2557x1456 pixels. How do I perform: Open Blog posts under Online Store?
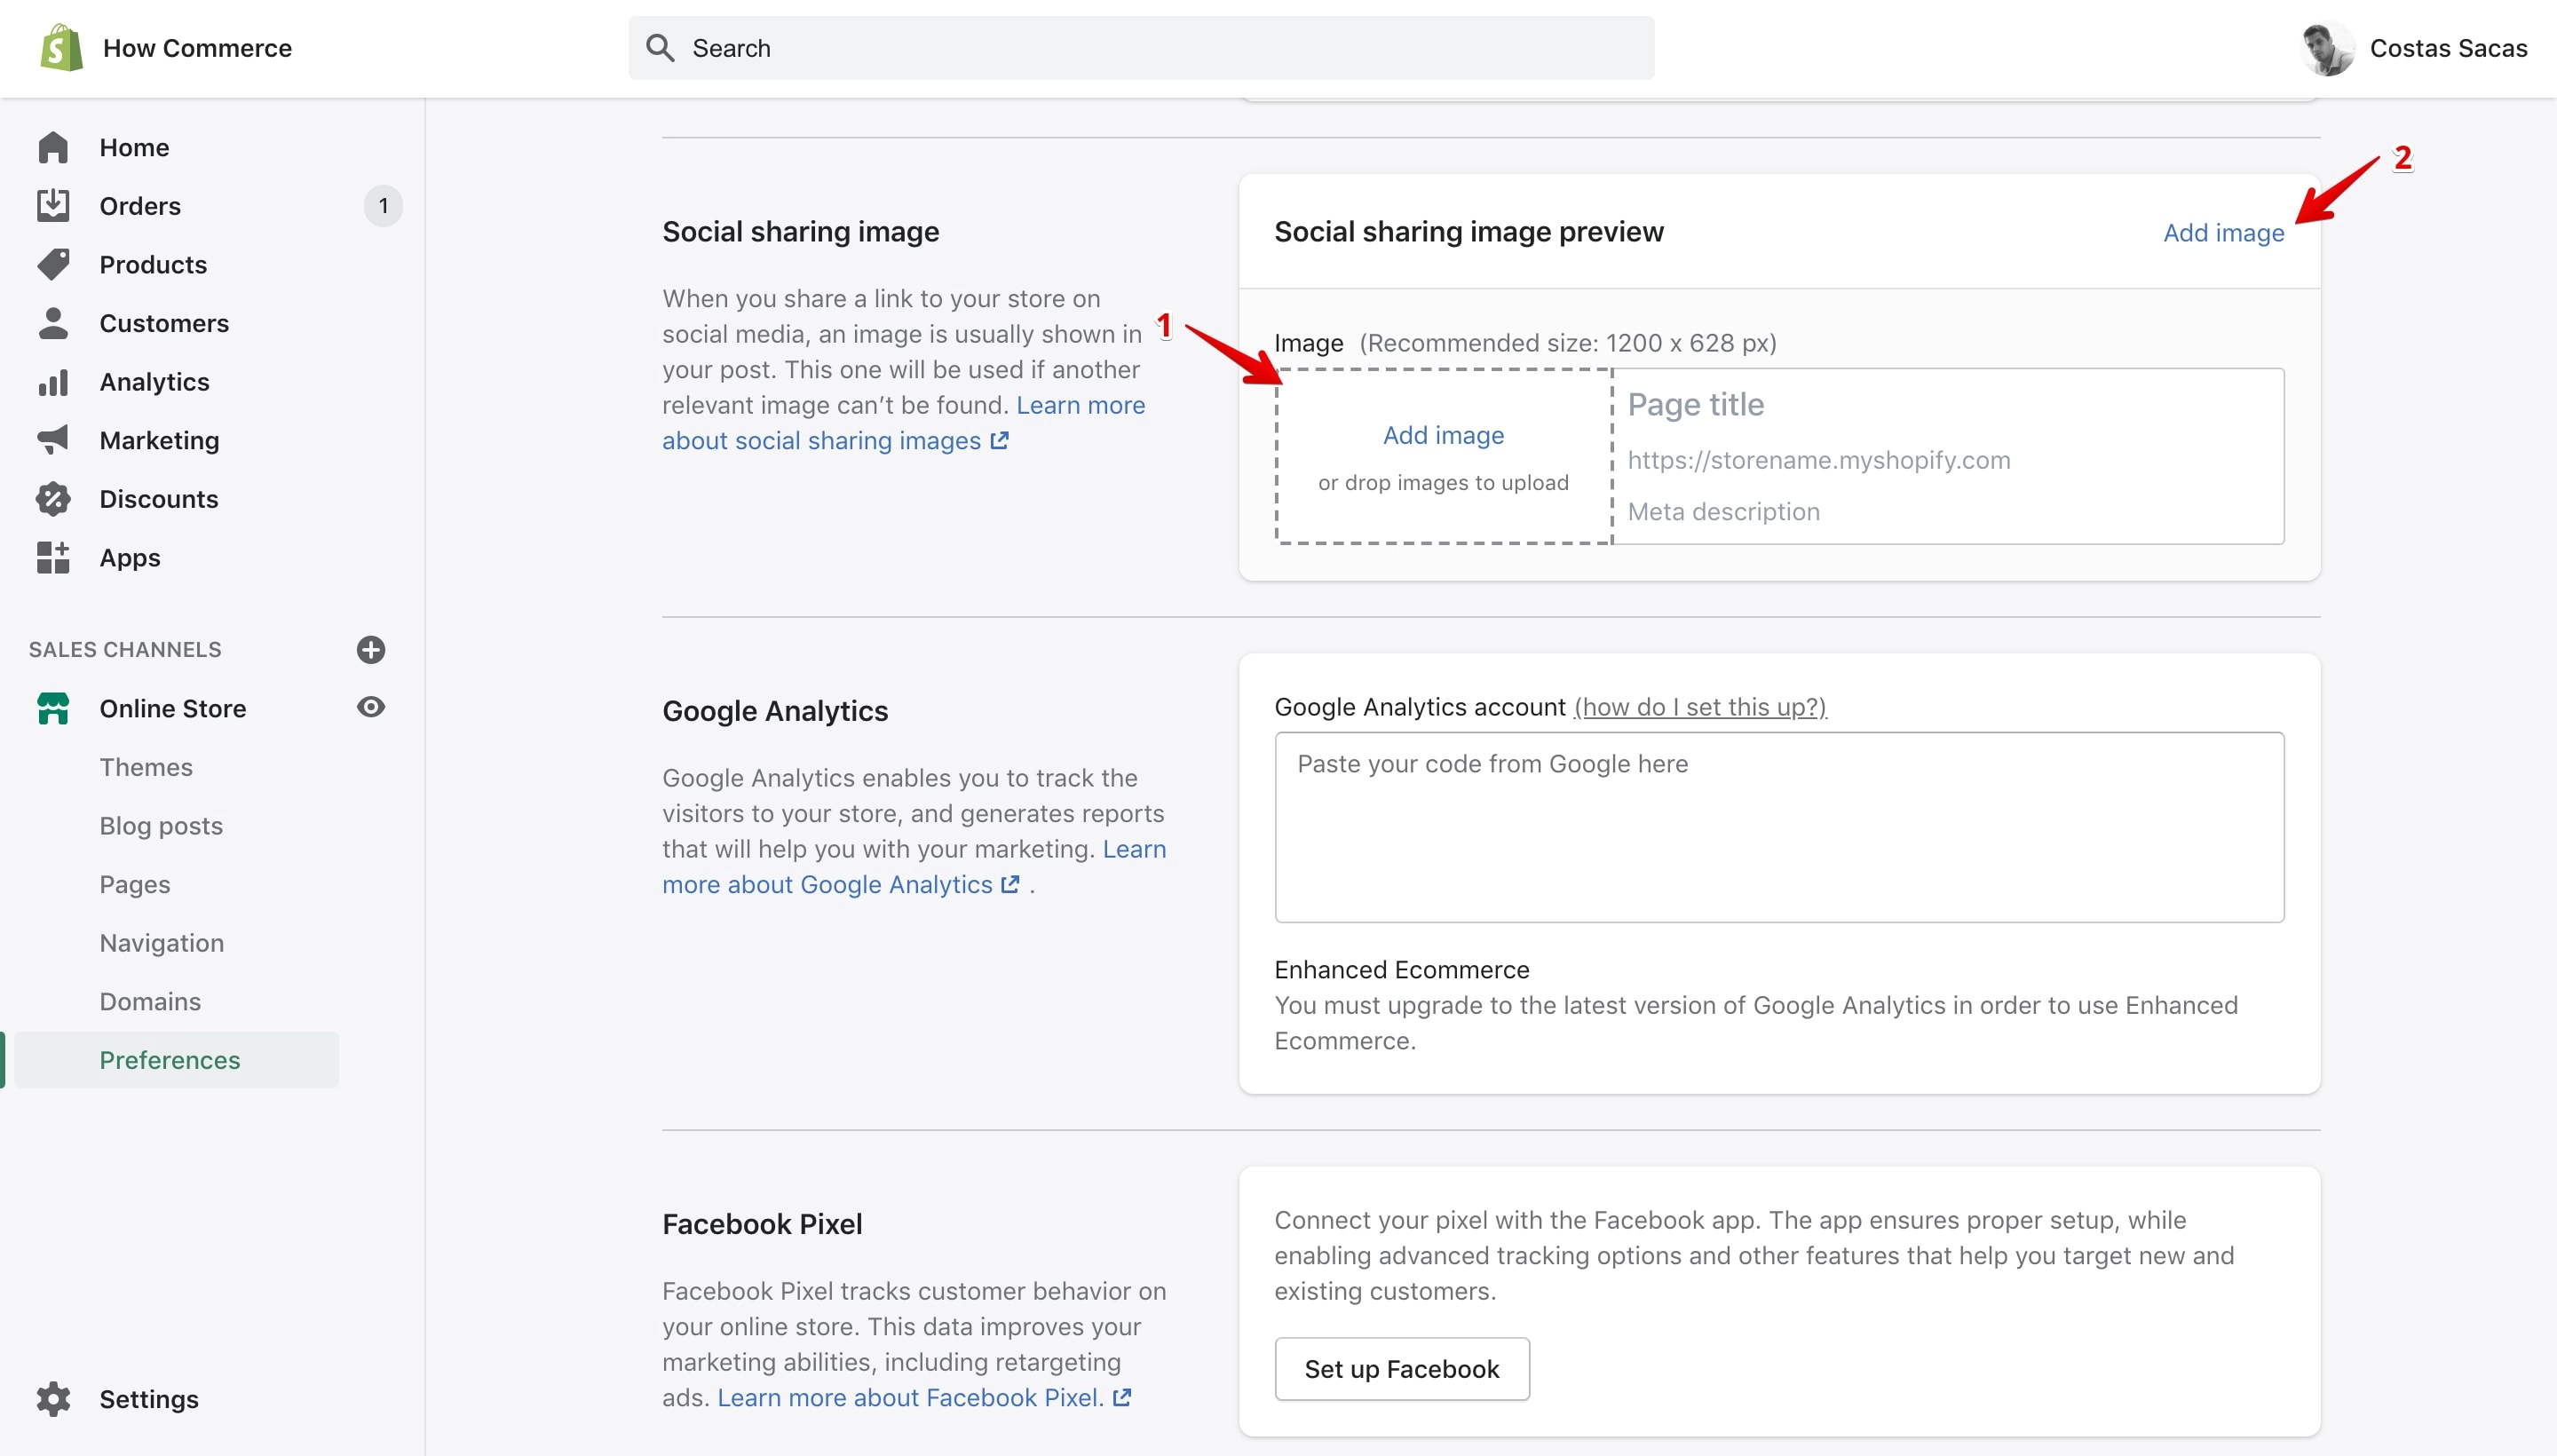pyautogui.click(x=161, y=826)
